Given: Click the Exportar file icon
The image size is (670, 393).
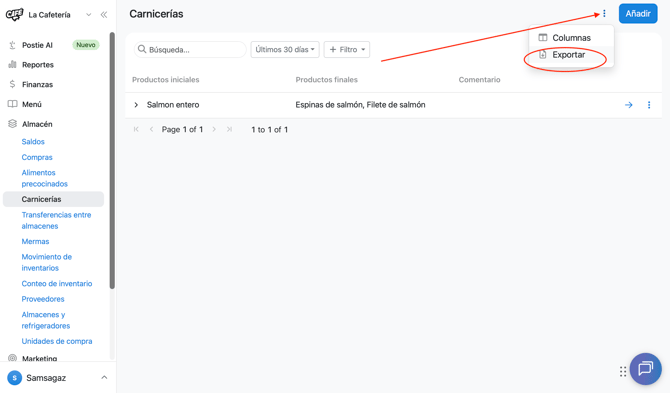Looking at the screenshot, I should (x=543, y=55).
